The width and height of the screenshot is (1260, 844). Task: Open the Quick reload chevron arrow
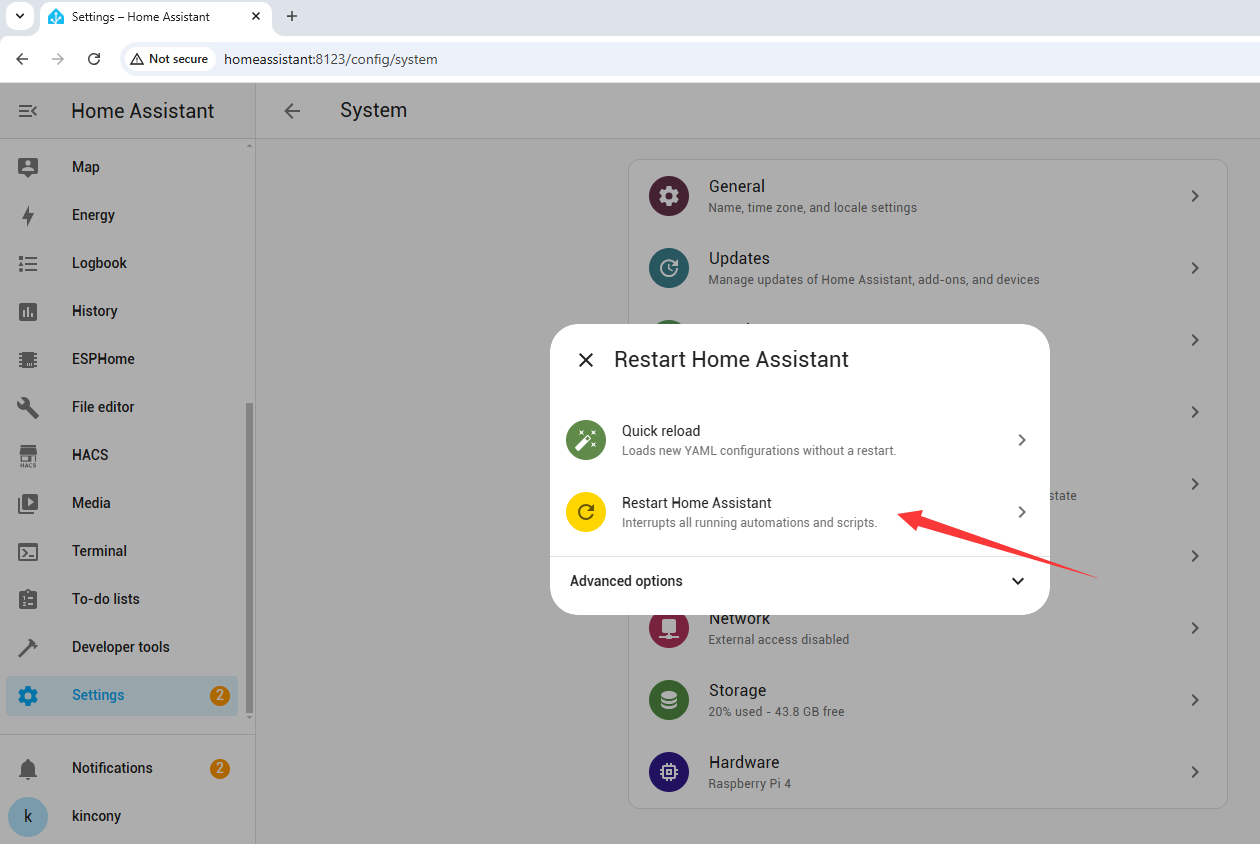[x=1021, y=440]
